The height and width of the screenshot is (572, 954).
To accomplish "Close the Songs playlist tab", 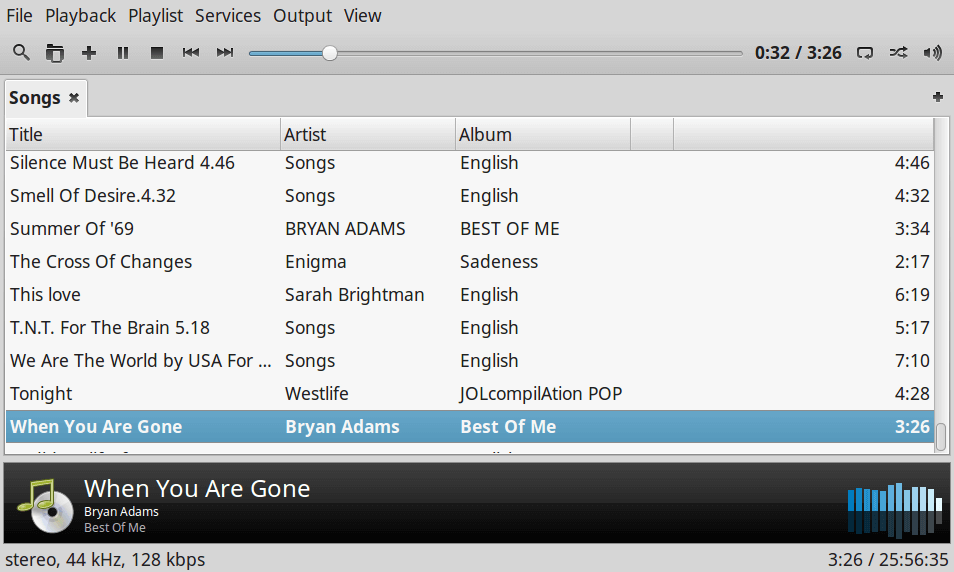I will (x=73, y=98).
